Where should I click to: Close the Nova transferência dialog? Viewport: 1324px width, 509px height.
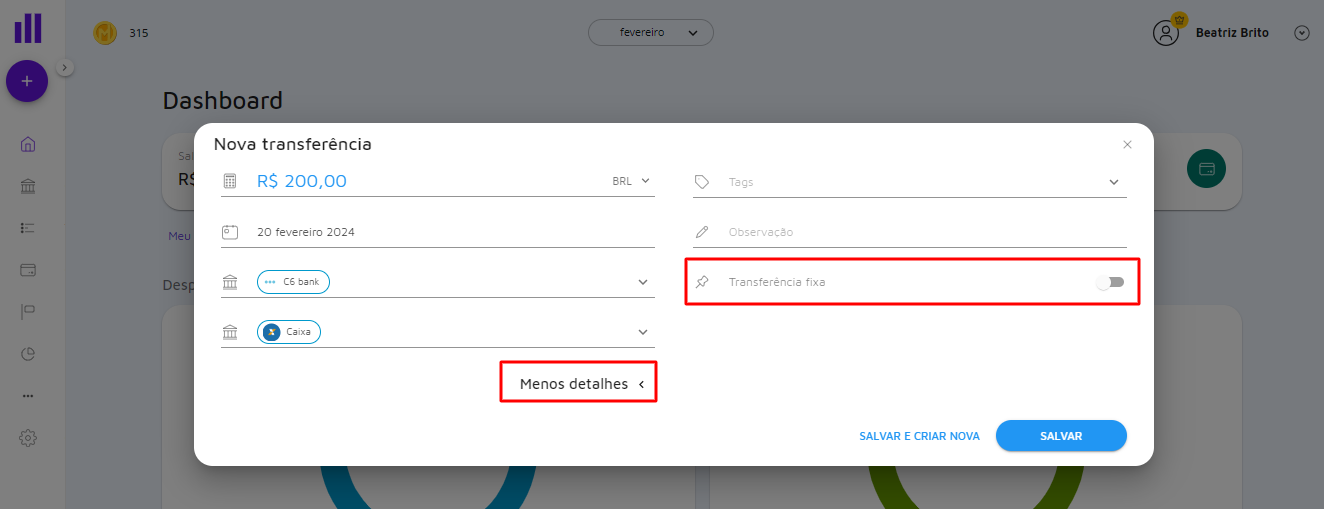1127,145
